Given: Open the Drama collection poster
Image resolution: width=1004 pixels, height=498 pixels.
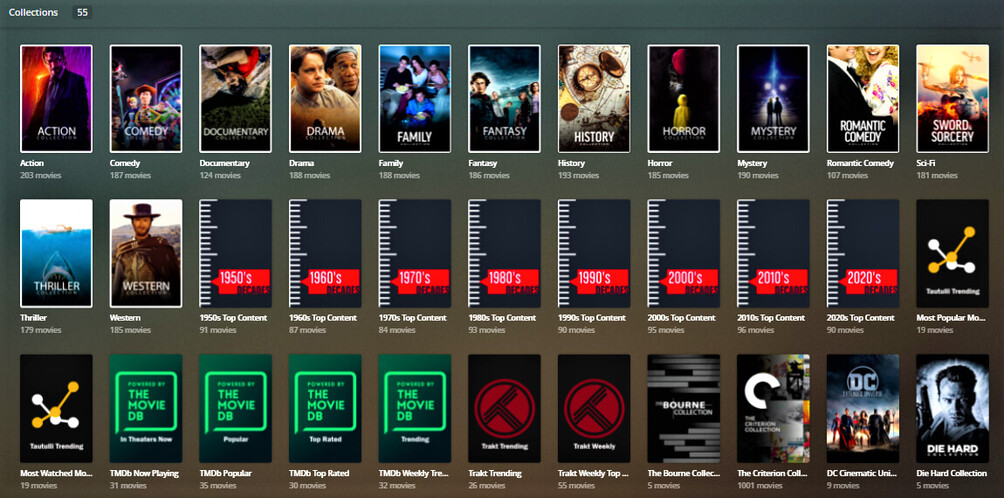Looking at the screenshot, I should [x=325, y=99].
